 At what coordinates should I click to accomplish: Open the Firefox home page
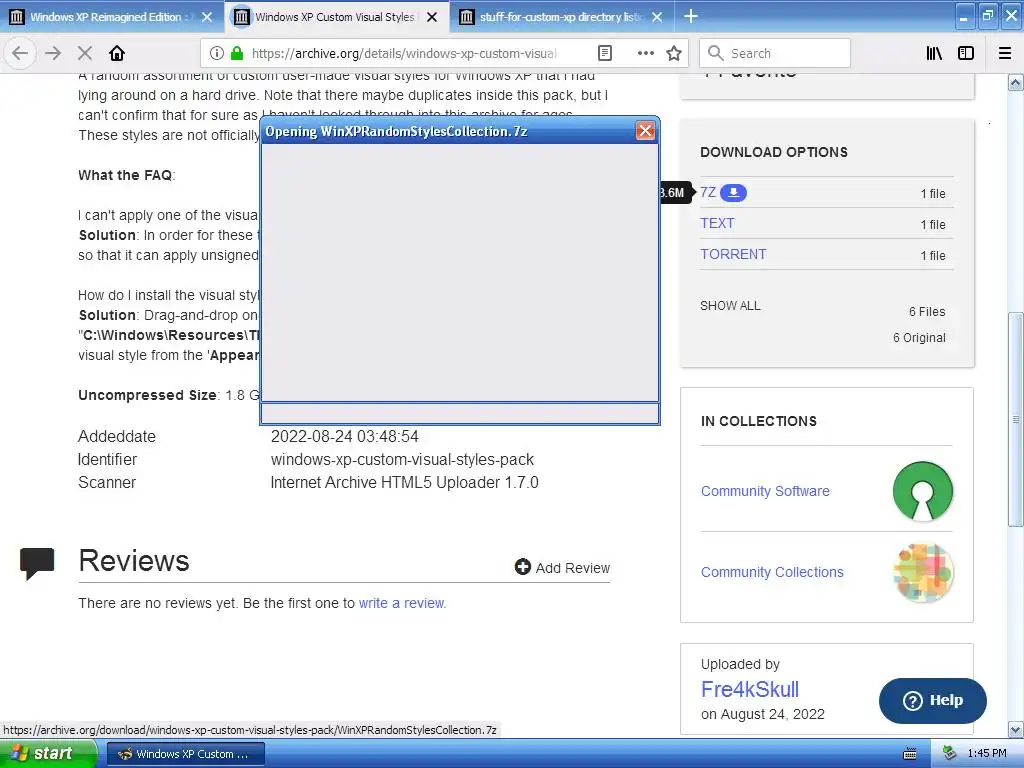pos(117,53)
